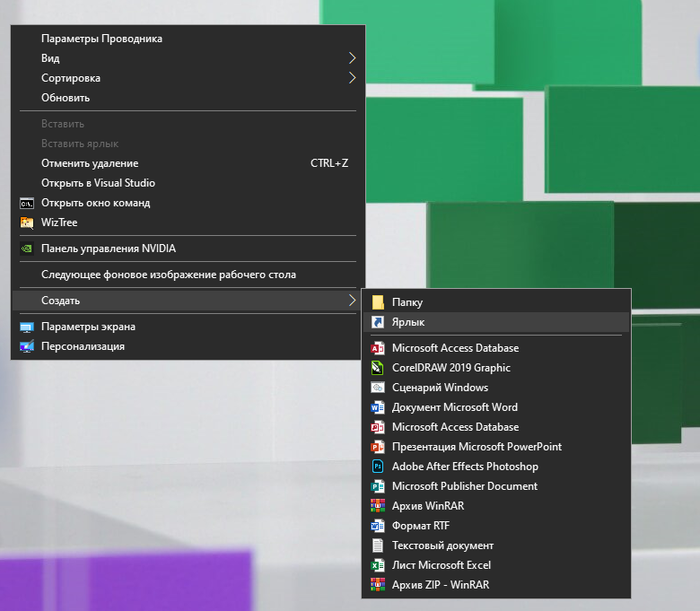Click the folder icon next to Папку
700x611 pixels.
click(378, 302)
